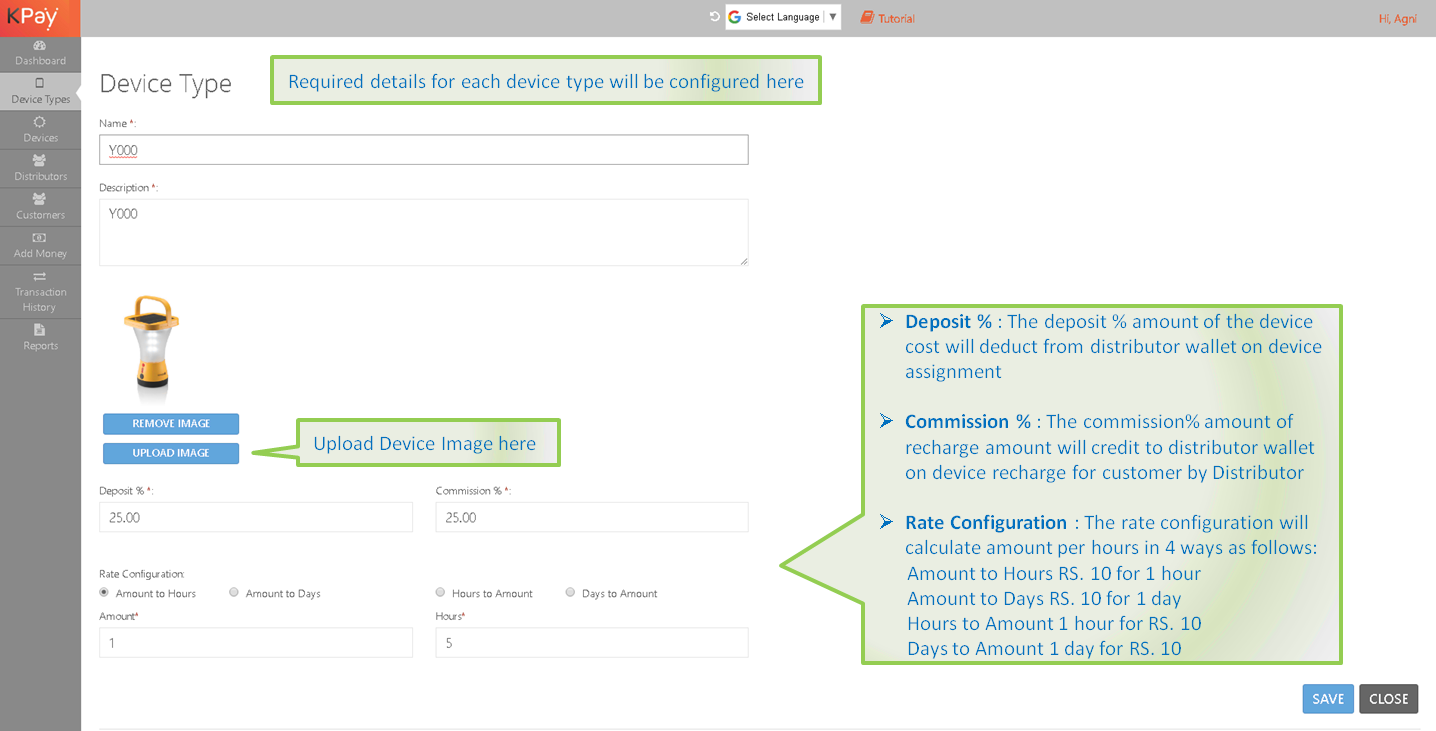Image resolution: width=1436 pixels, height=731 pixels.
Task: Open the Tutorial link in header
Action: tap(888, 18)
